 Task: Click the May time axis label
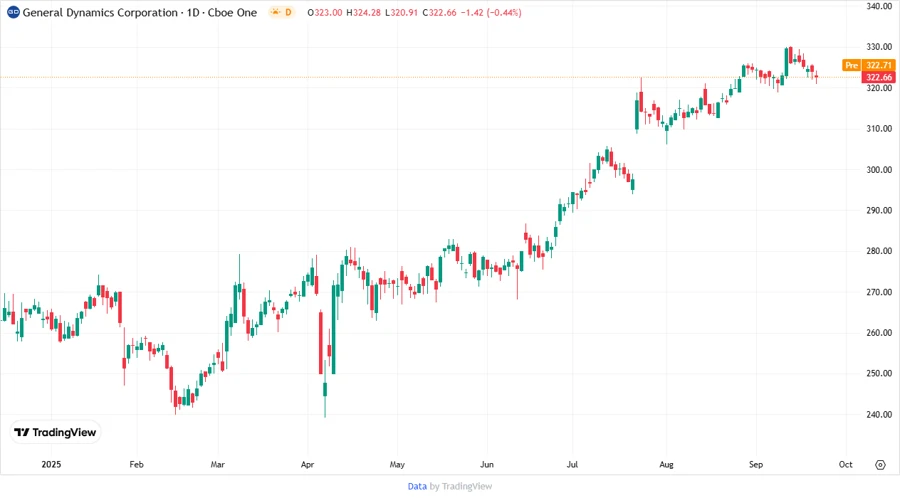[397, 465]
